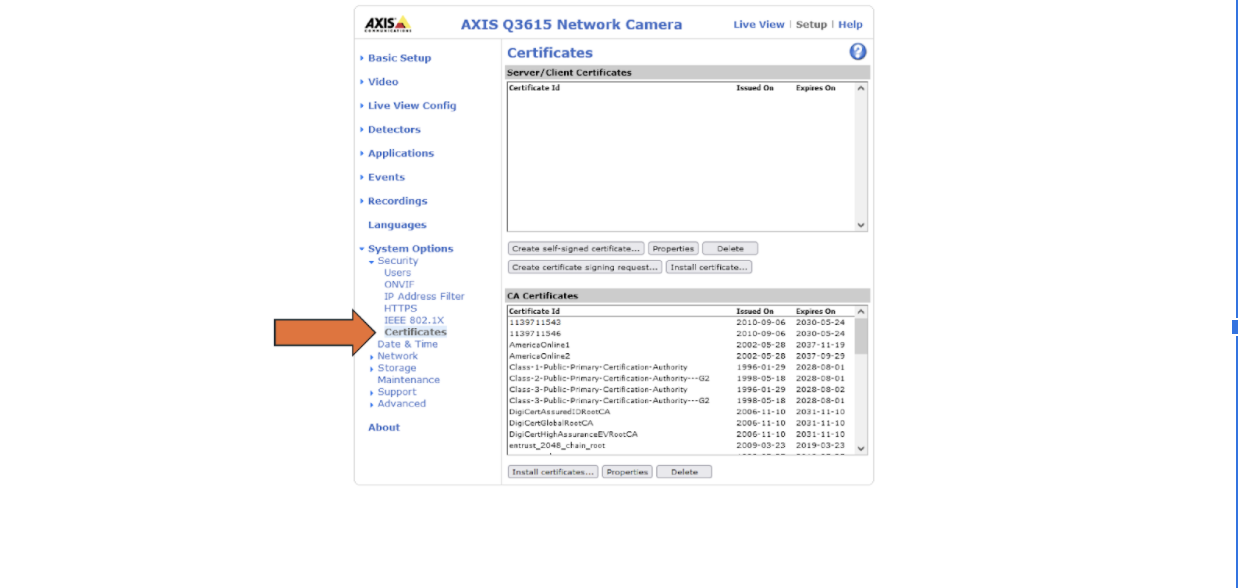
Task: Expand the Video section
Action: (385, 82)
